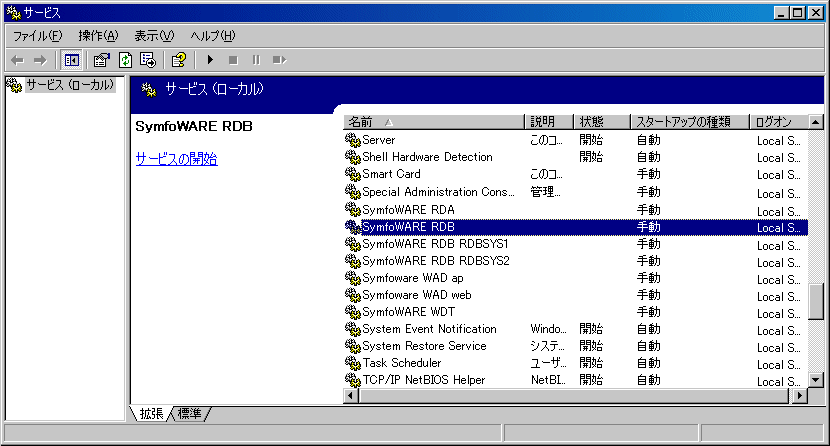
Task: Sort by the 状態 column header
Action: pos(602,122)
